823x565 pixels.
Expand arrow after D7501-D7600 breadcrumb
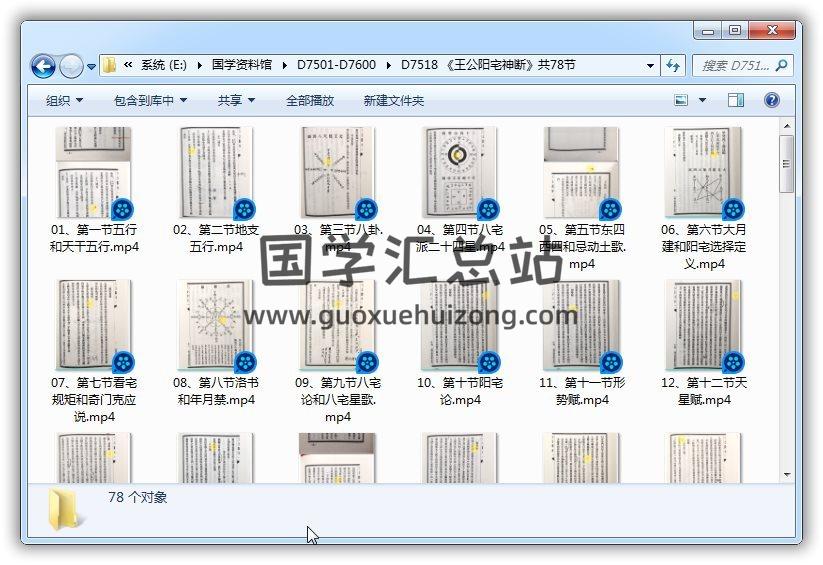[388, 66]
